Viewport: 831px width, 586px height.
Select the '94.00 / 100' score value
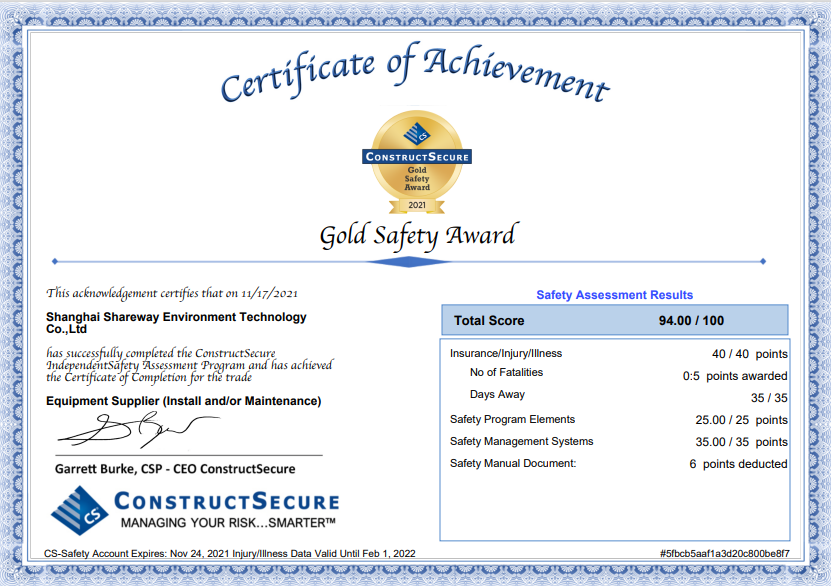coord(691,321)
